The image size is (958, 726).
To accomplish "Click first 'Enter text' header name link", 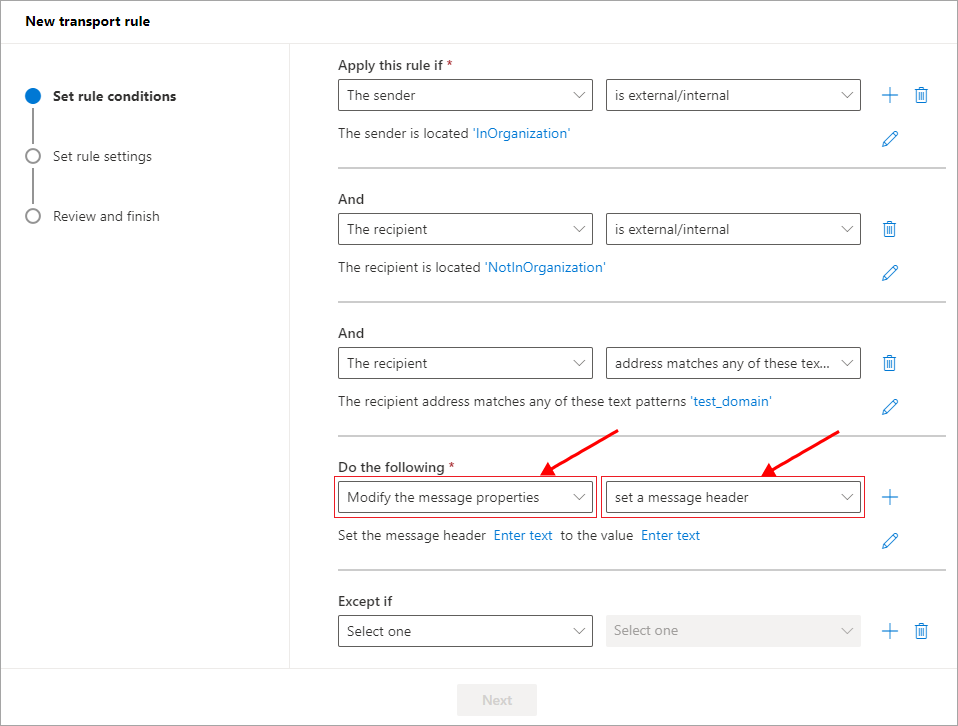I will [523, 535].
